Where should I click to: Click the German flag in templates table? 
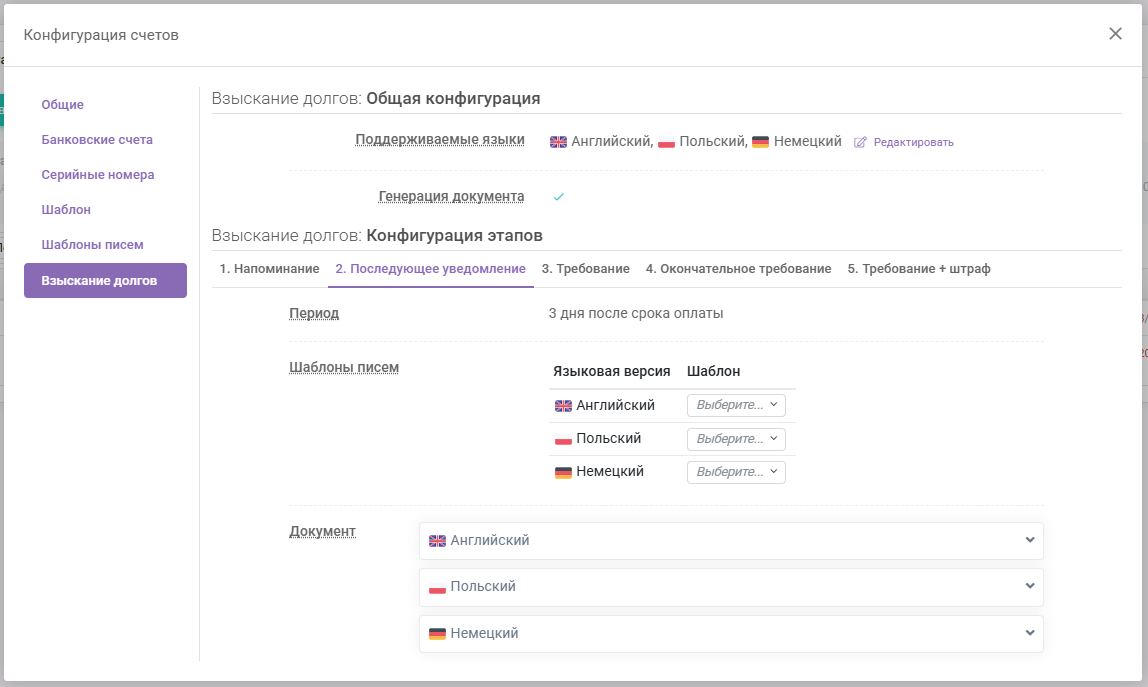tap(563, 472)
